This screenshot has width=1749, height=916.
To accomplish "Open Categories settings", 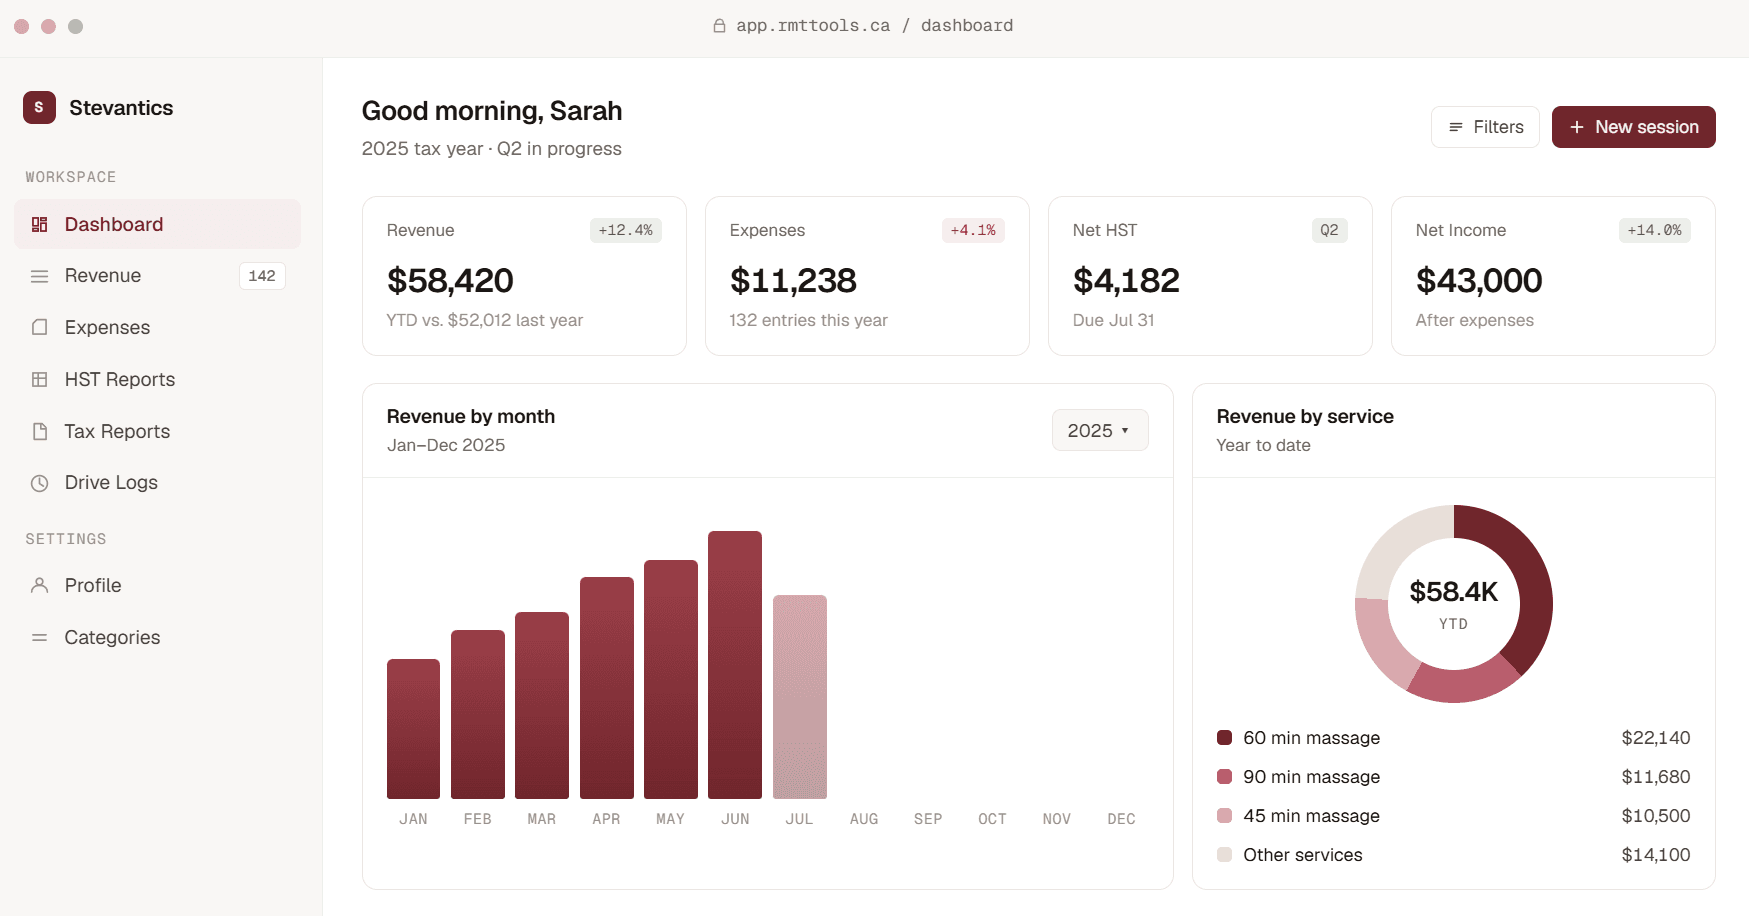I will 158,637.
